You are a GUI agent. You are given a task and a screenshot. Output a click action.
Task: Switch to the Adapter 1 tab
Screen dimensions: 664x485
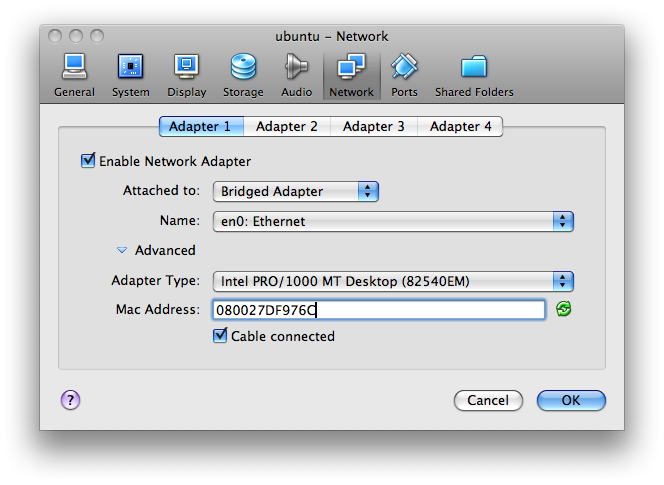tap(201, 127)
